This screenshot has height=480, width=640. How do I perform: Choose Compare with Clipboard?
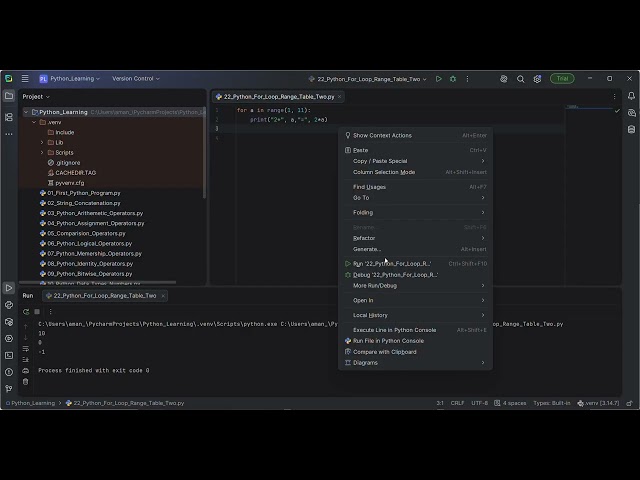point(416,352)
